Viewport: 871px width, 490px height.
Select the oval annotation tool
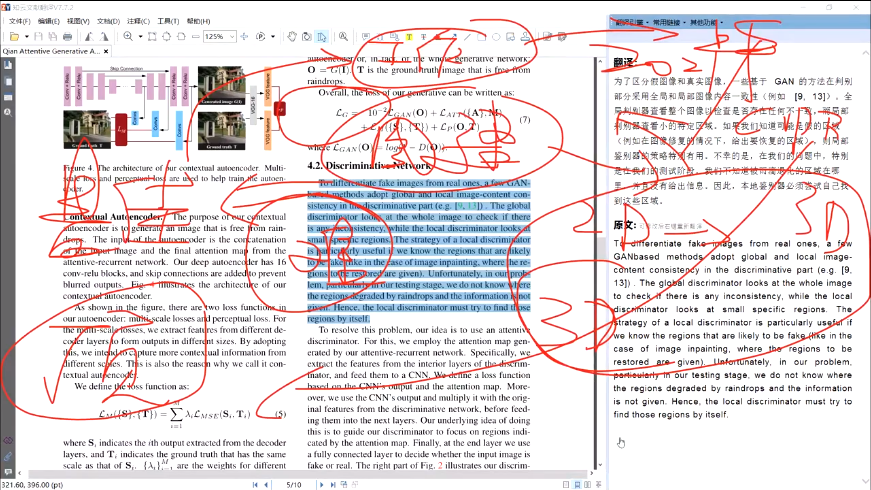496,37
